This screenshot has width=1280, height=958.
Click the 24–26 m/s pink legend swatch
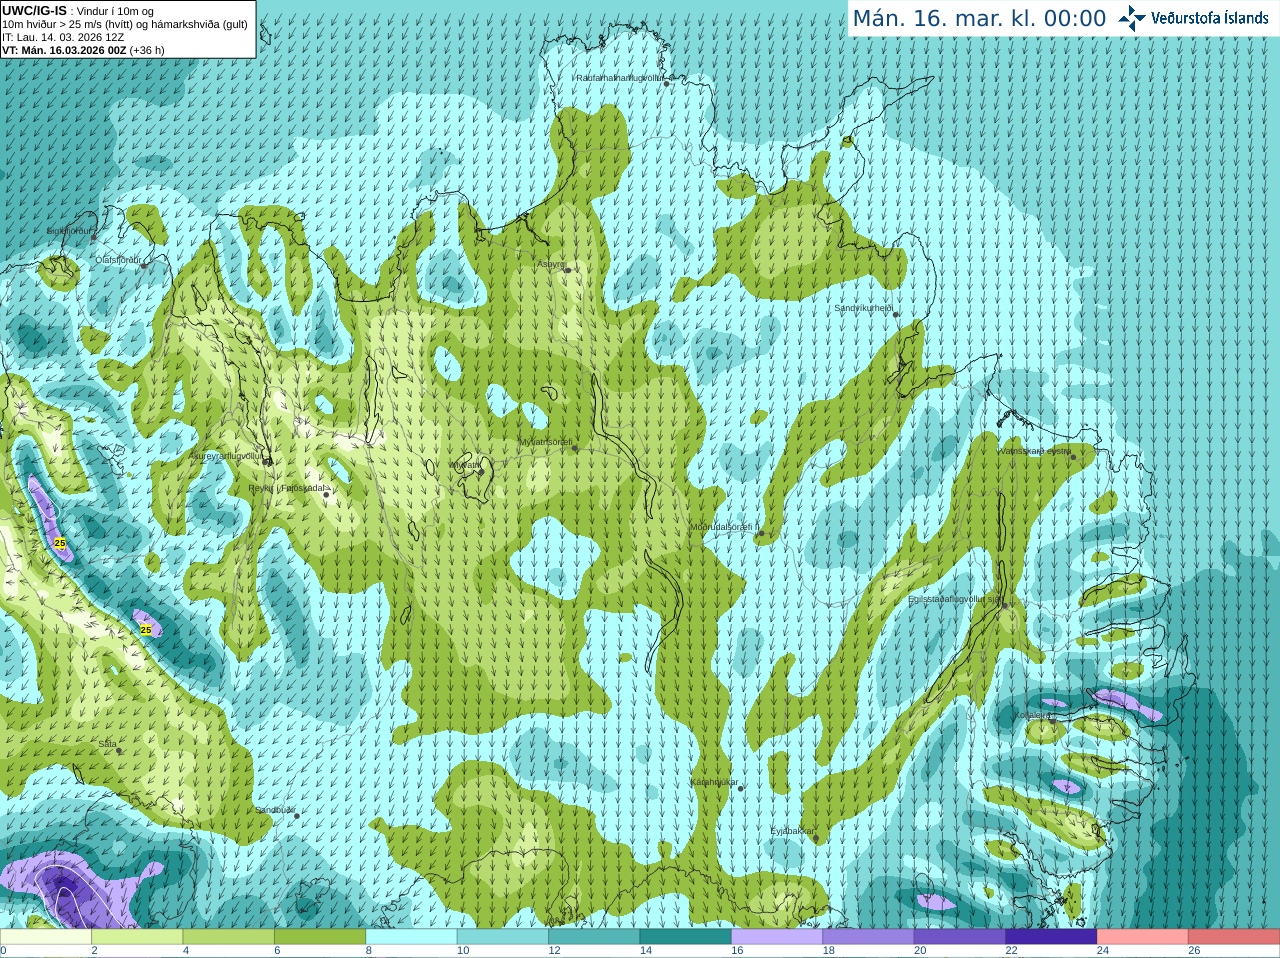[1143, 937]
